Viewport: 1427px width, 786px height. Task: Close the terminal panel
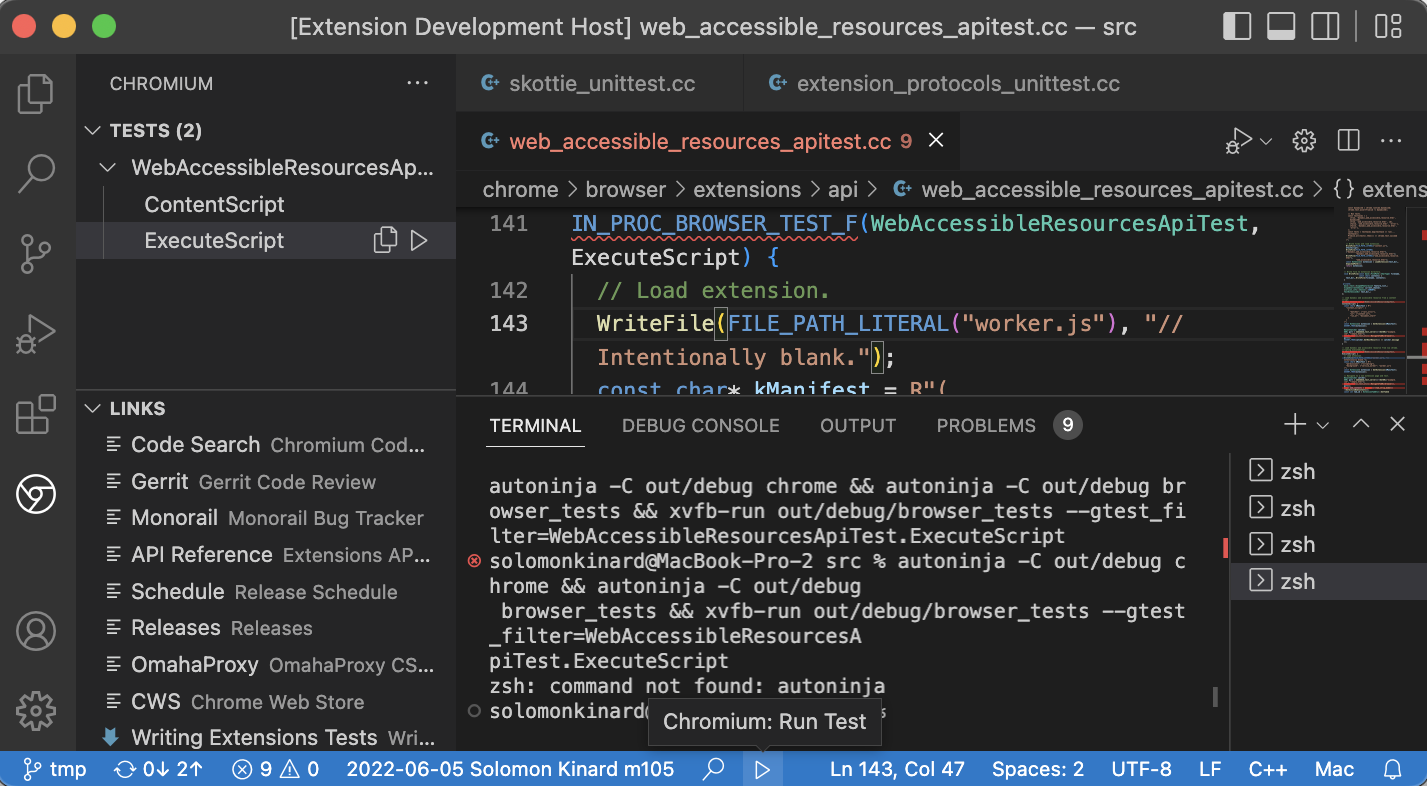point(1398,424)
